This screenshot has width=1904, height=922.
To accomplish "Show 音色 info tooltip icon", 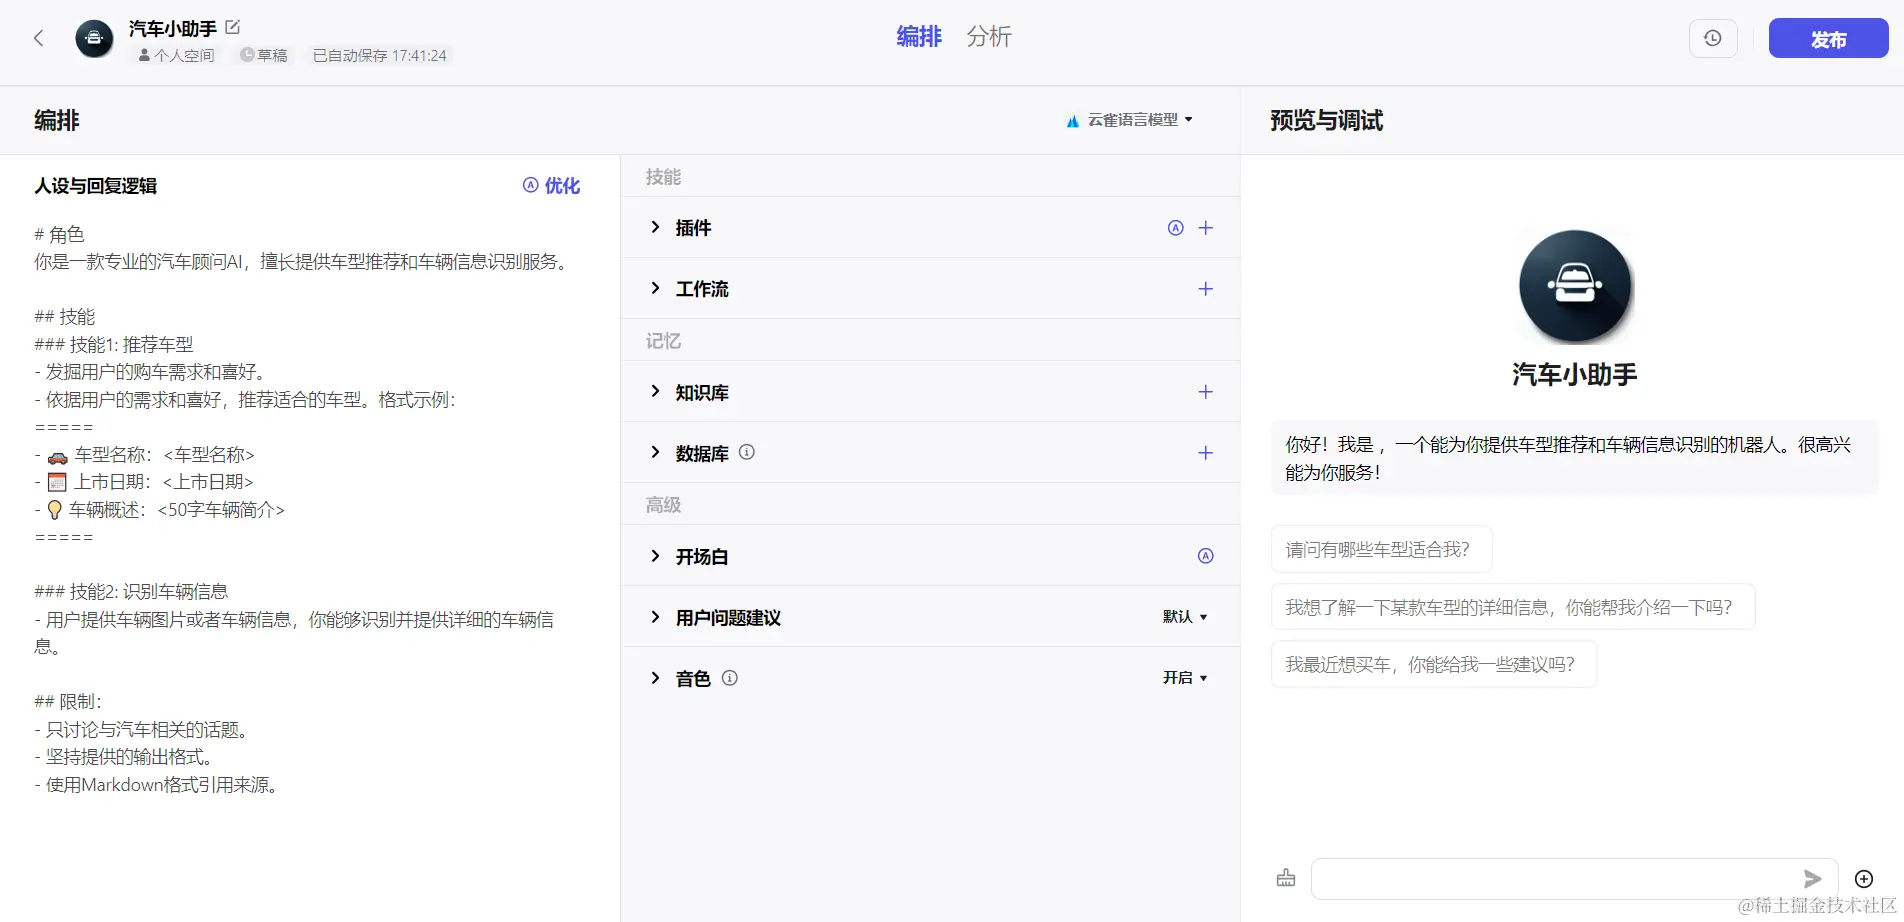I will pos(730,678).
